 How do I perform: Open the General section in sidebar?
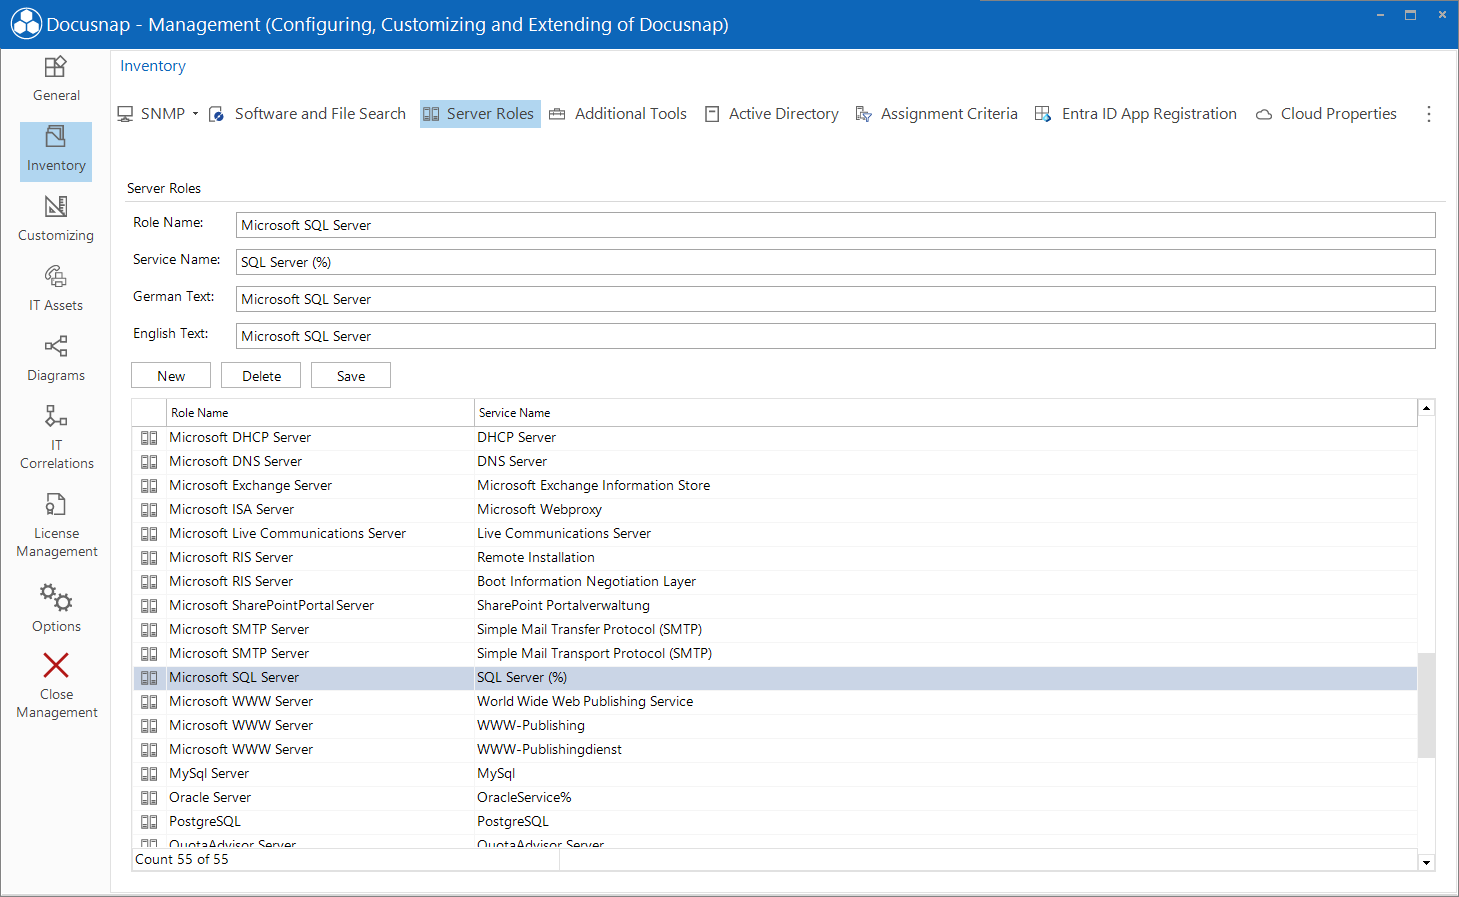(x=56, y=80)
